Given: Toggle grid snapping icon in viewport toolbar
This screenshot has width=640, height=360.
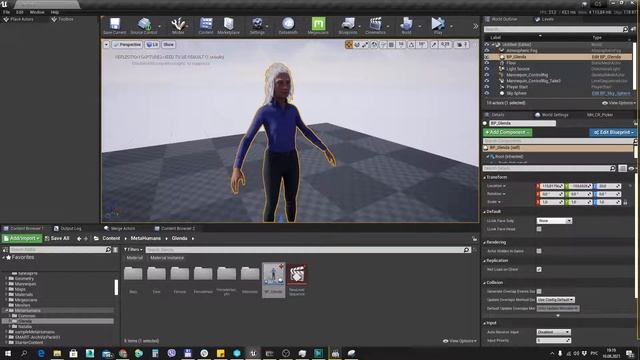Looking at the screenshot, I should [x=391, y=44].
